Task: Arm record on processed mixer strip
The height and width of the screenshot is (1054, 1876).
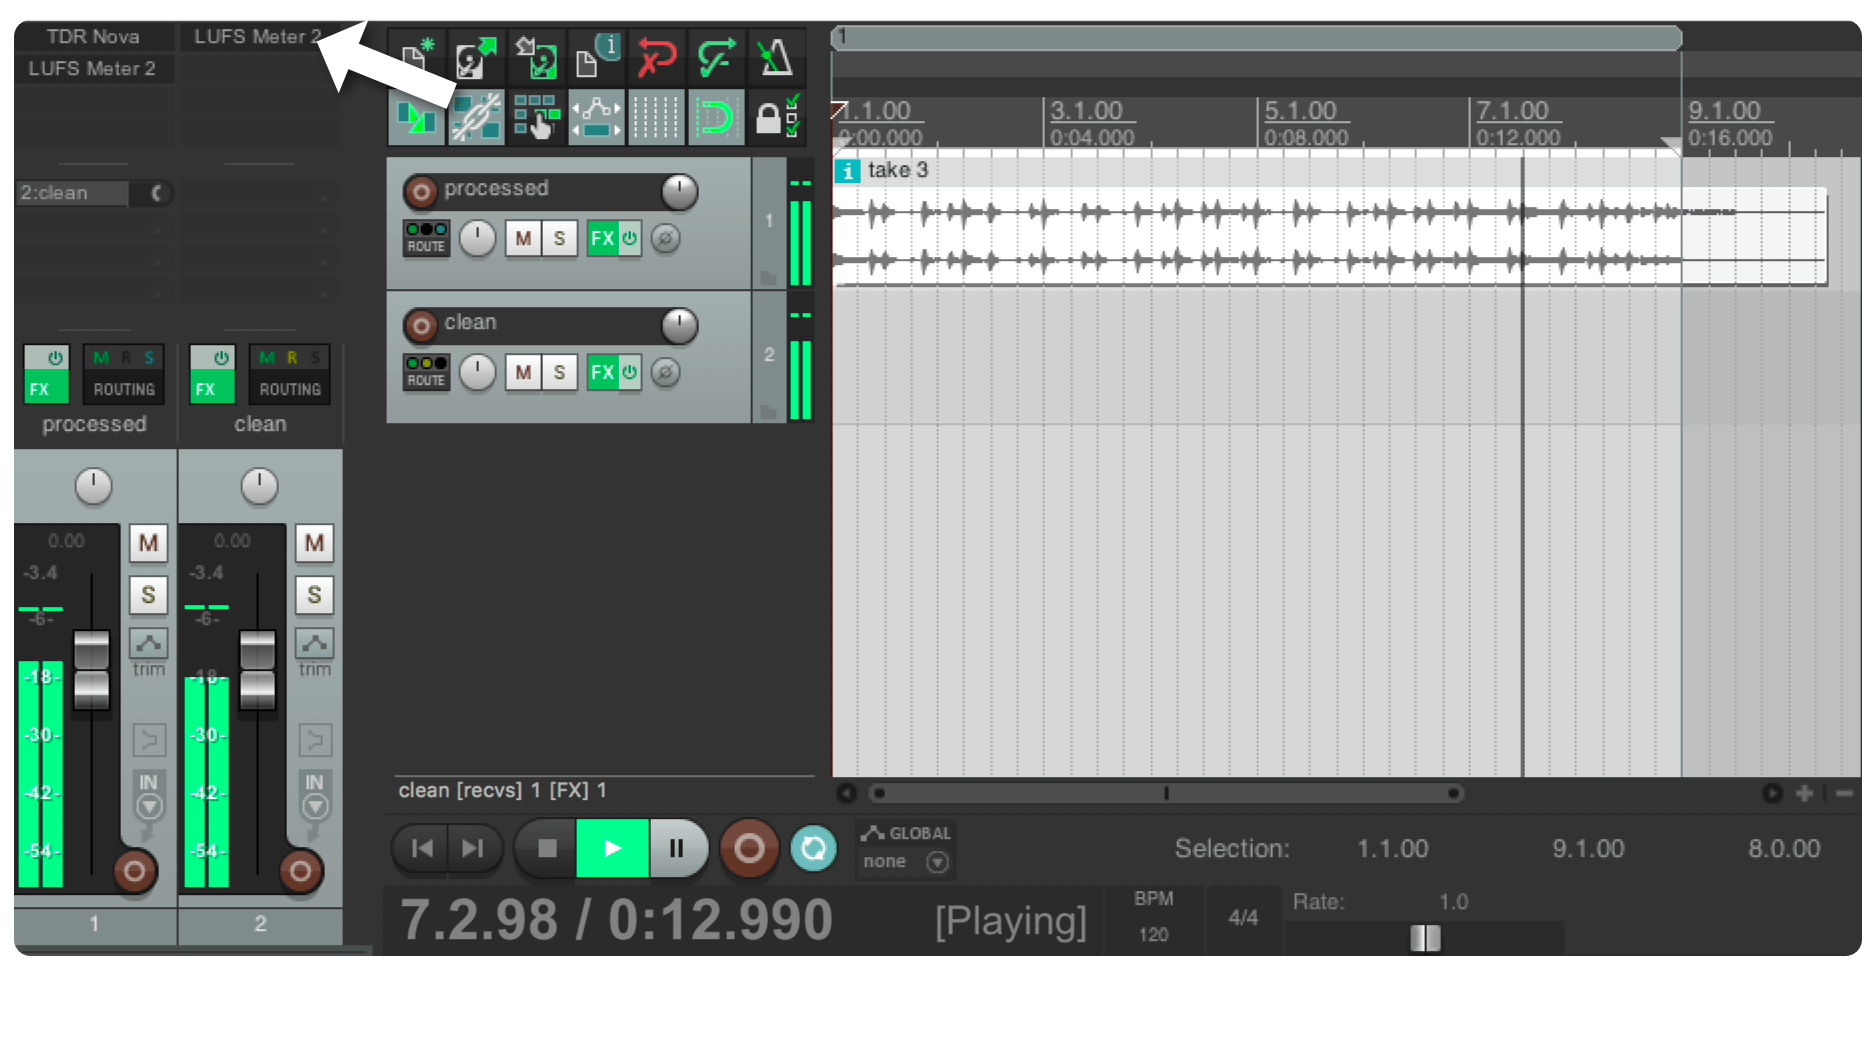Action: point(135,871)
